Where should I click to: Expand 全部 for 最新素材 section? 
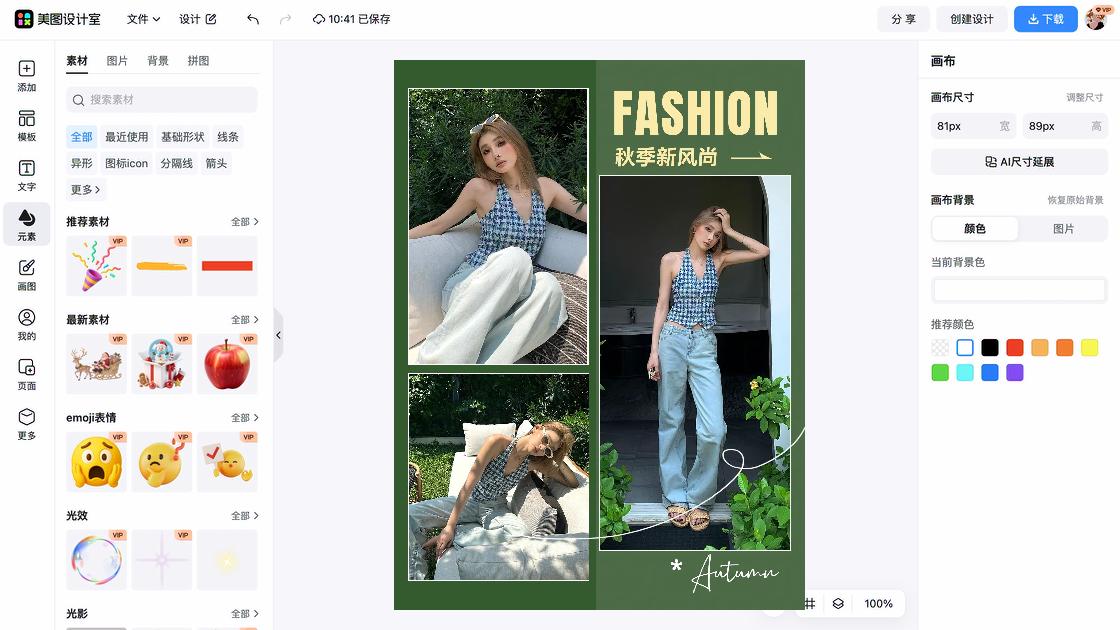point(244,319)
